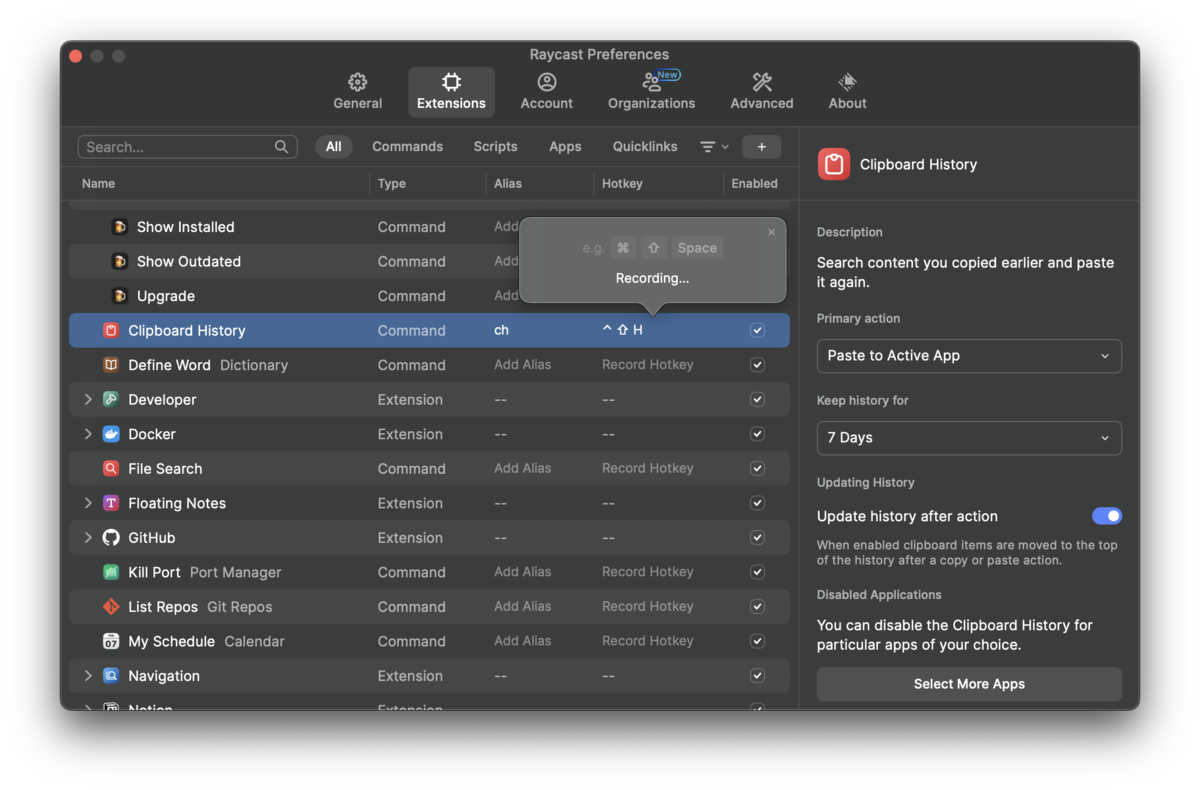Click the Upgrade command icon
Screen dimensions: 1200x790
pos(120,296)
